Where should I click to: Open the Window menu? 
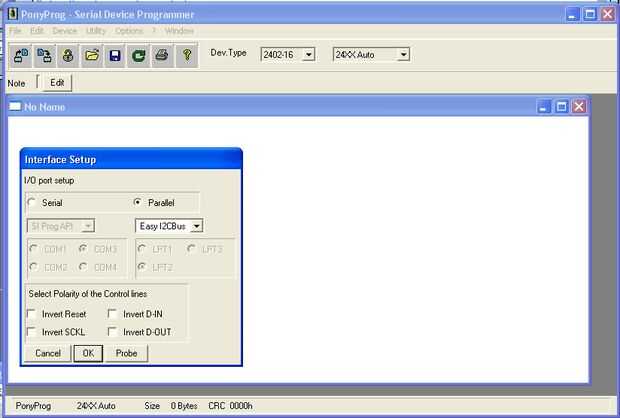(x=179, y=31)
